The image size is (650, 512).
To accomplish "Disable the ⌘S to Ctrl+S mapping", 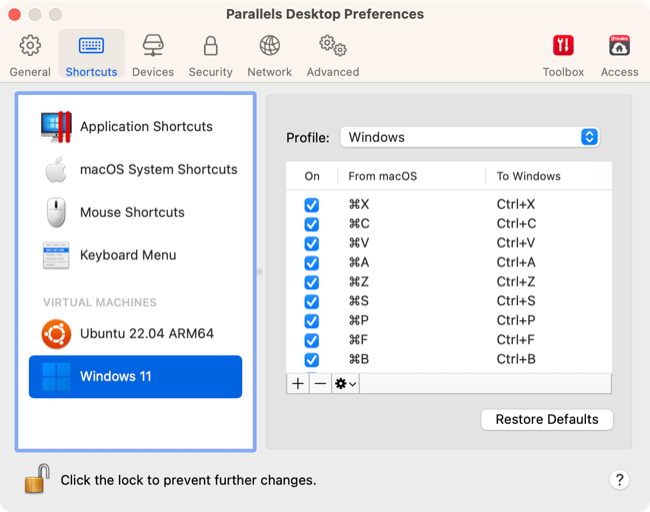I will (312, 301).
